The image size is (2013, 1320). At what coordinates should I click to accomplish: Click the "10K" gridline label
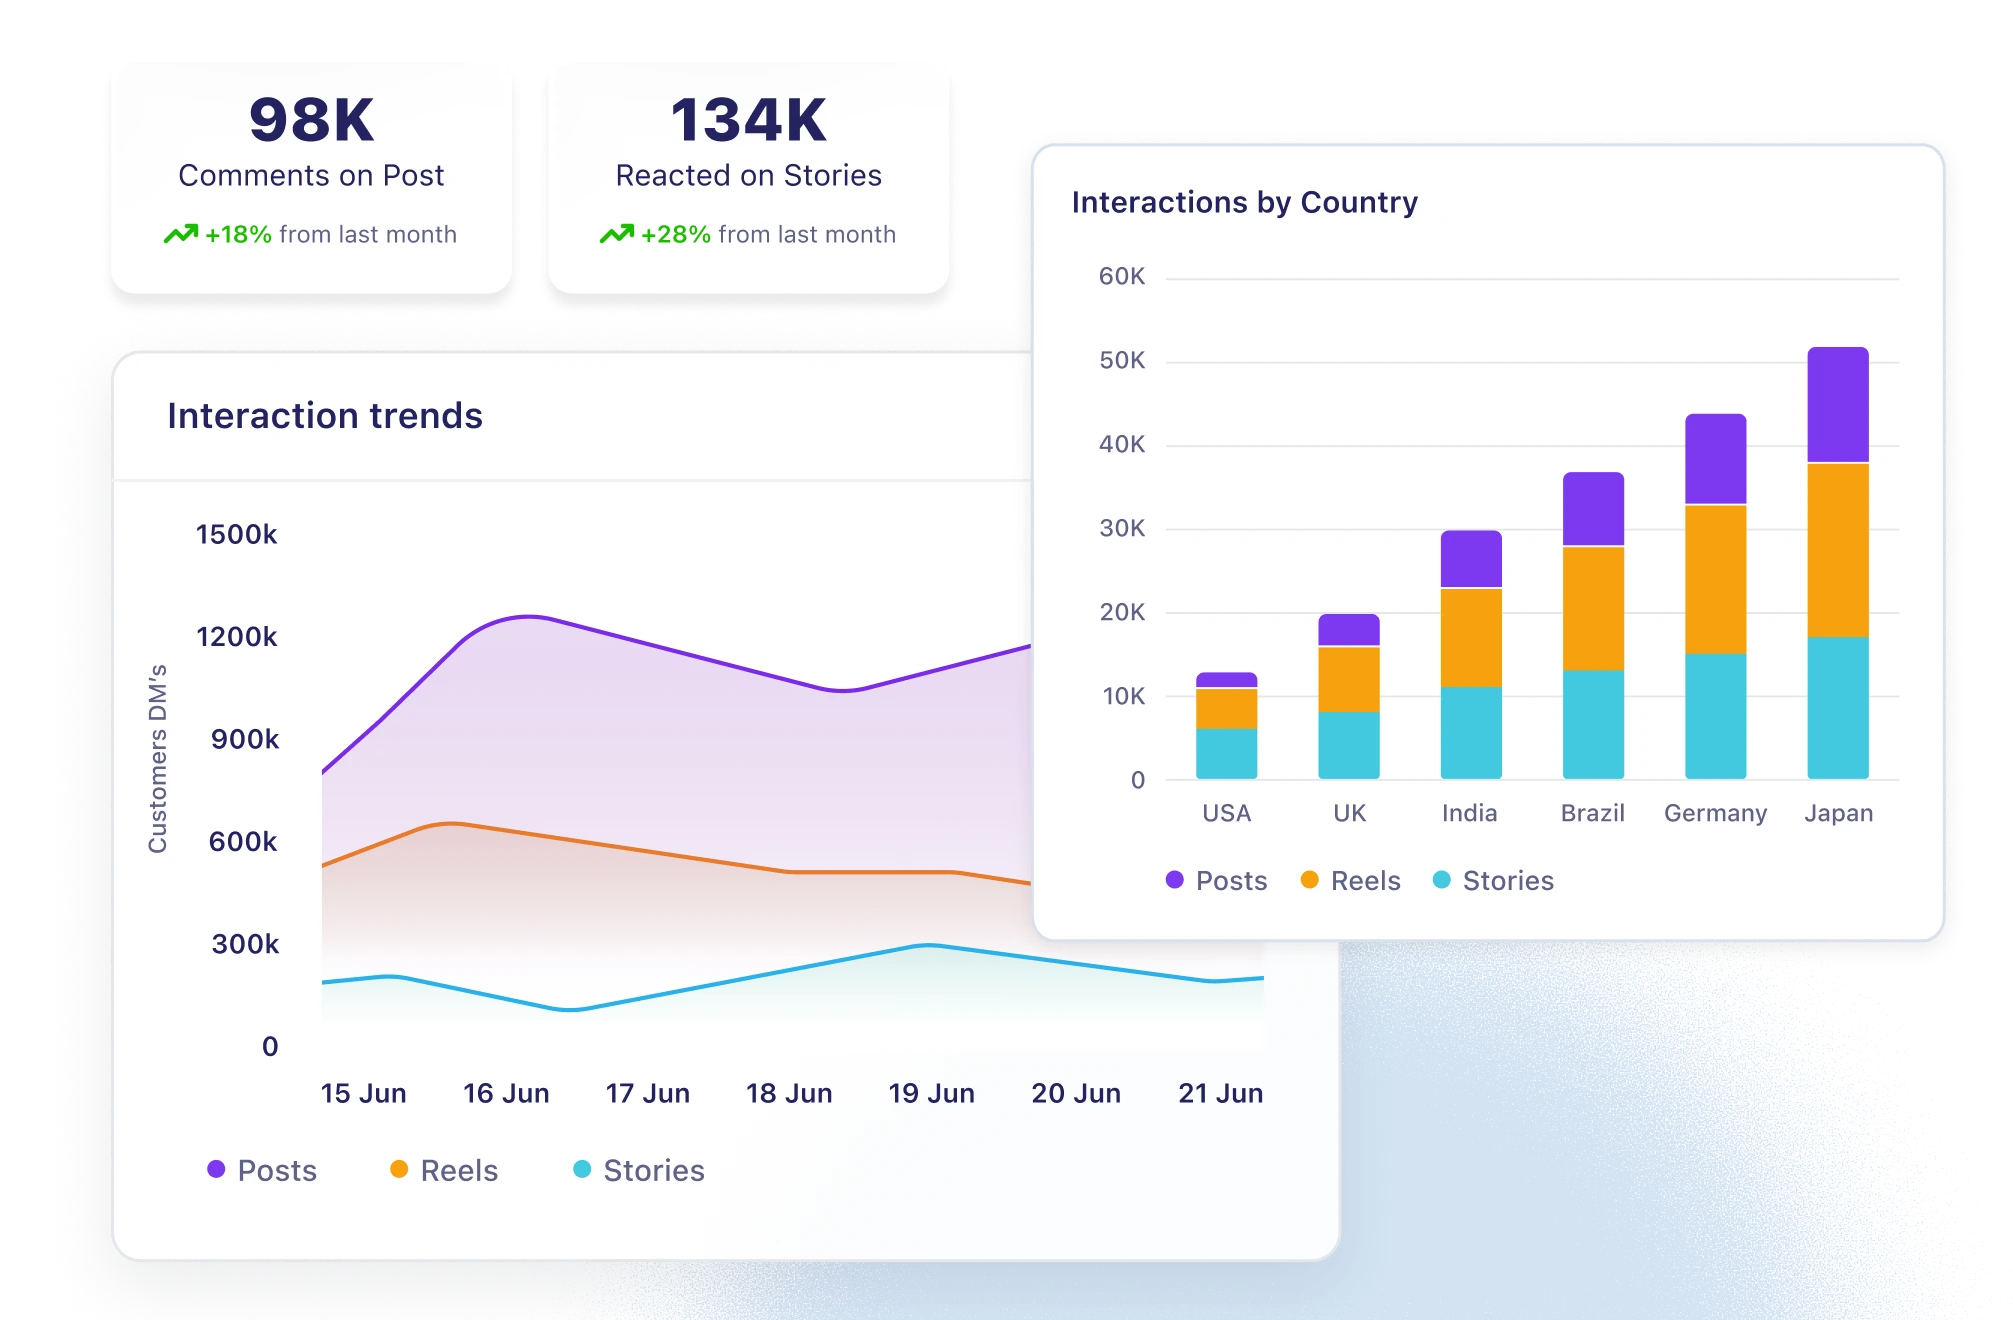(1124, 696)
